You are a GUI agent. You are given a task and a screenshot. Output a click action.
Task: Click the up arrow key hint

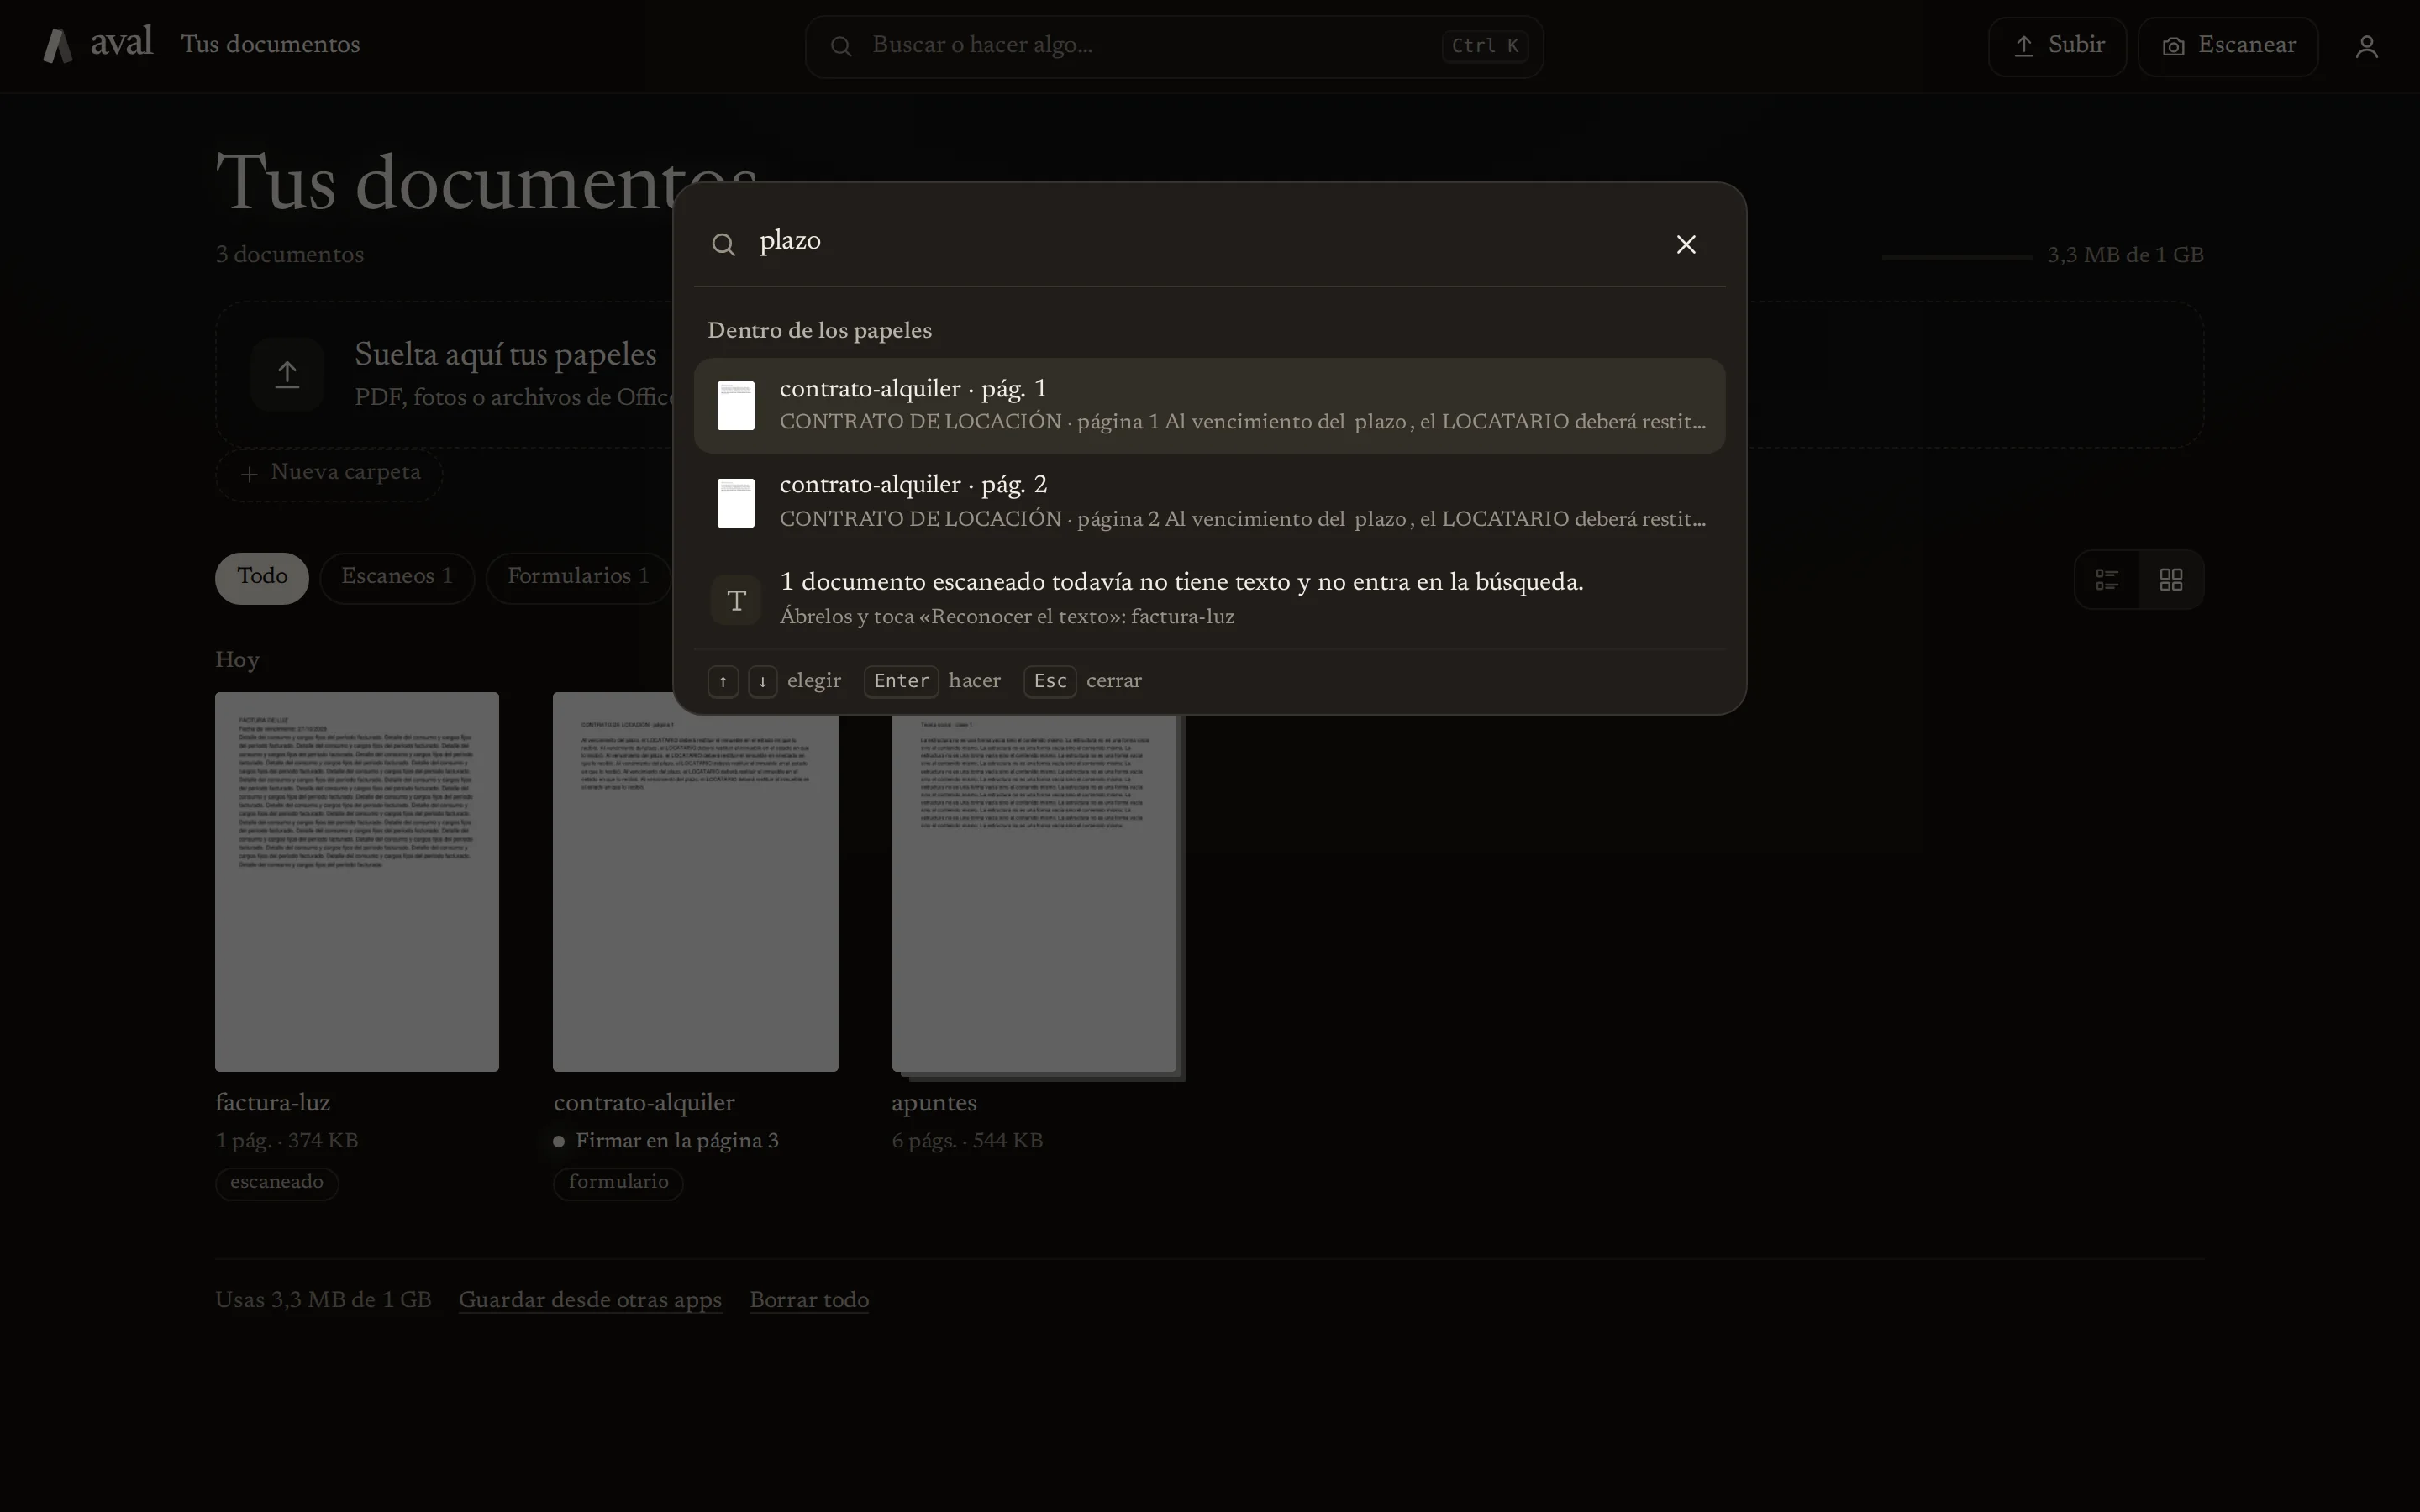[x=723, y=681]
